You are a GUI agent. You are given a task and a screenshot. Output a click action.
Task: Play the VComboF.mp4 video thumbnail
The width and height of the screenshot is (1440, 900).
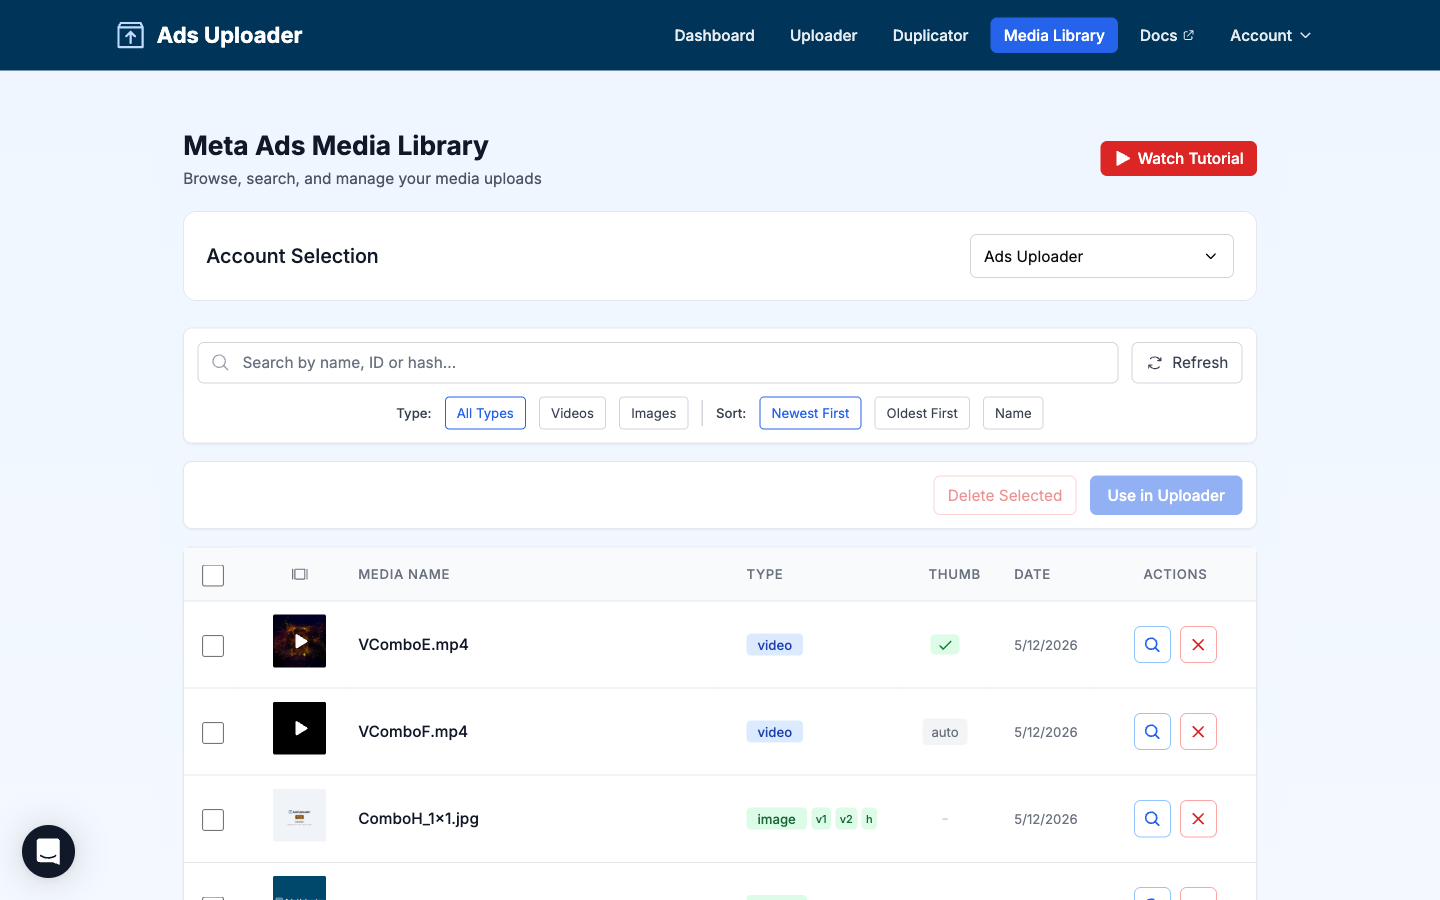point(299,728)
